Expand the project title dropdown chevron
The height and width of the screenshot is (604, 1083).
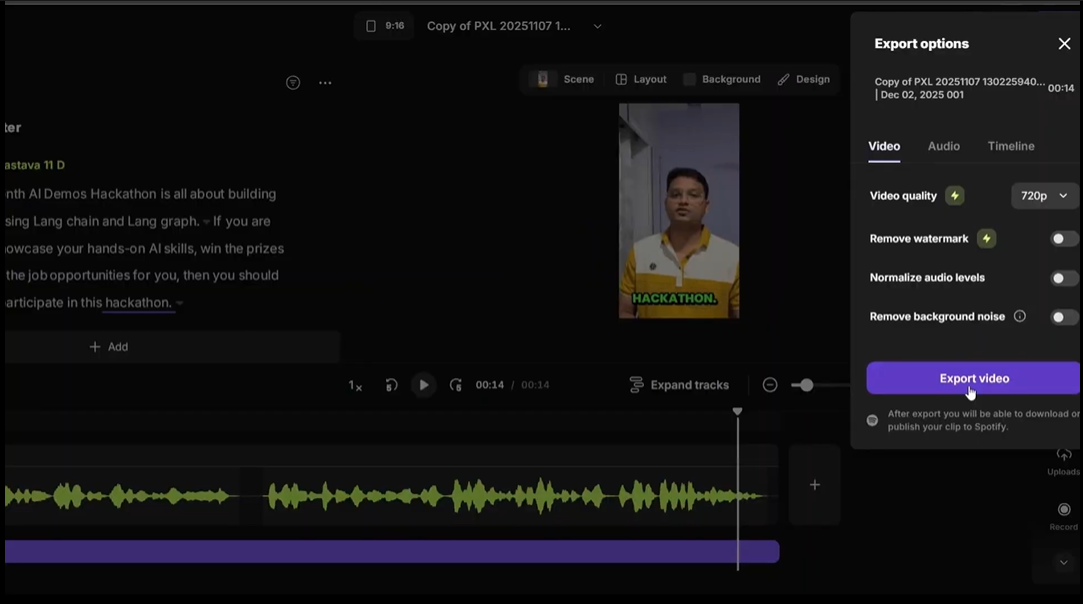tap(597, 26)
